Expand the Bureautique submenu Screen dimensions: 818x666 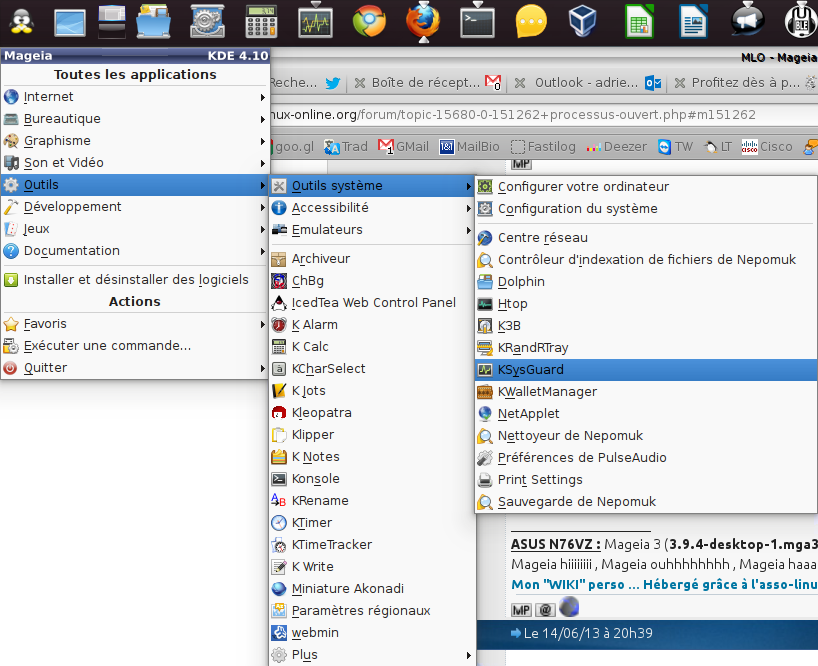135,119
